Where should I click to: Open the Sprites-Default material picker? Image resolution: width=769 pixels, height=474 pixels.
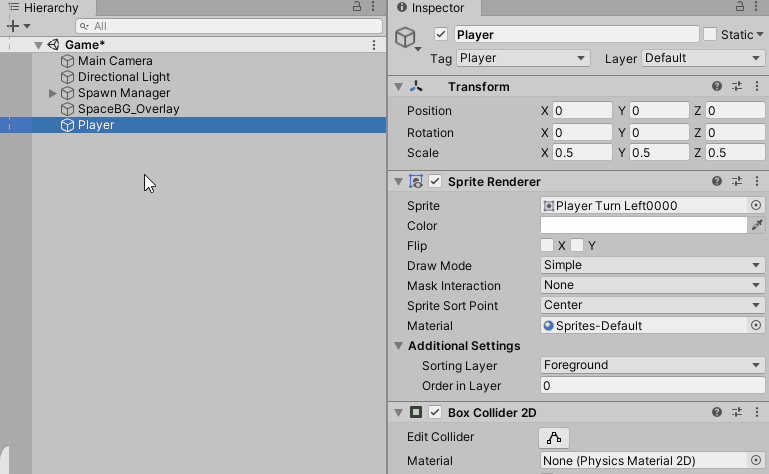coord(756,325)
